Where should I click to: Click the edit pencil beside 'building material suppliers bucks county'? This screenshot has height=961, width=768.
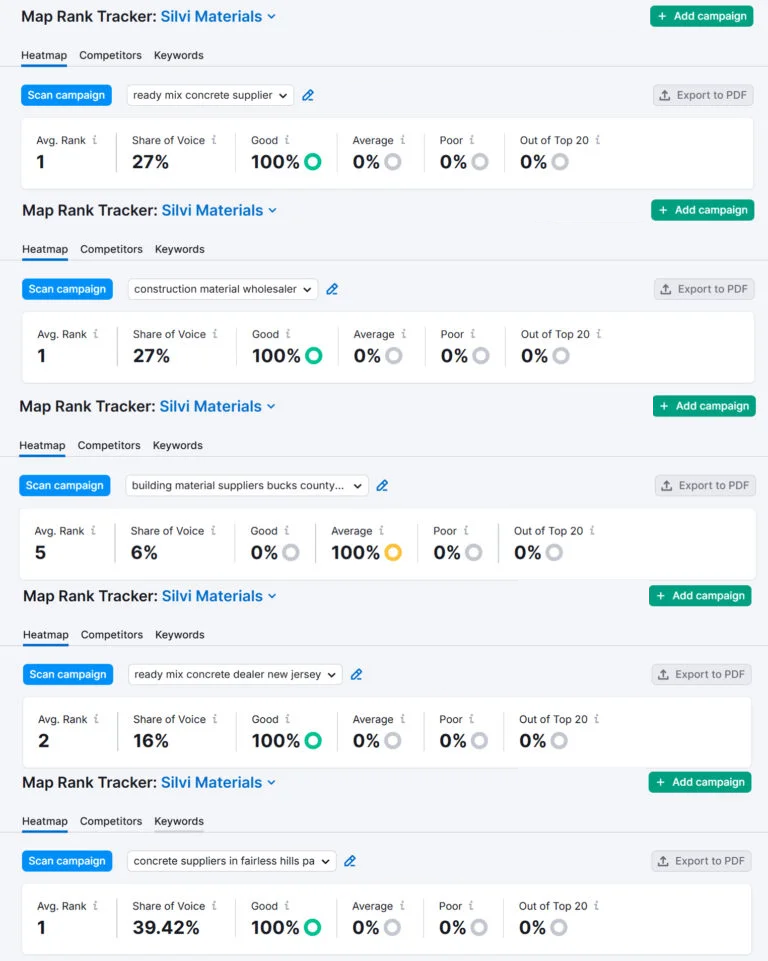pyautogui.click(x=382, y=486)
